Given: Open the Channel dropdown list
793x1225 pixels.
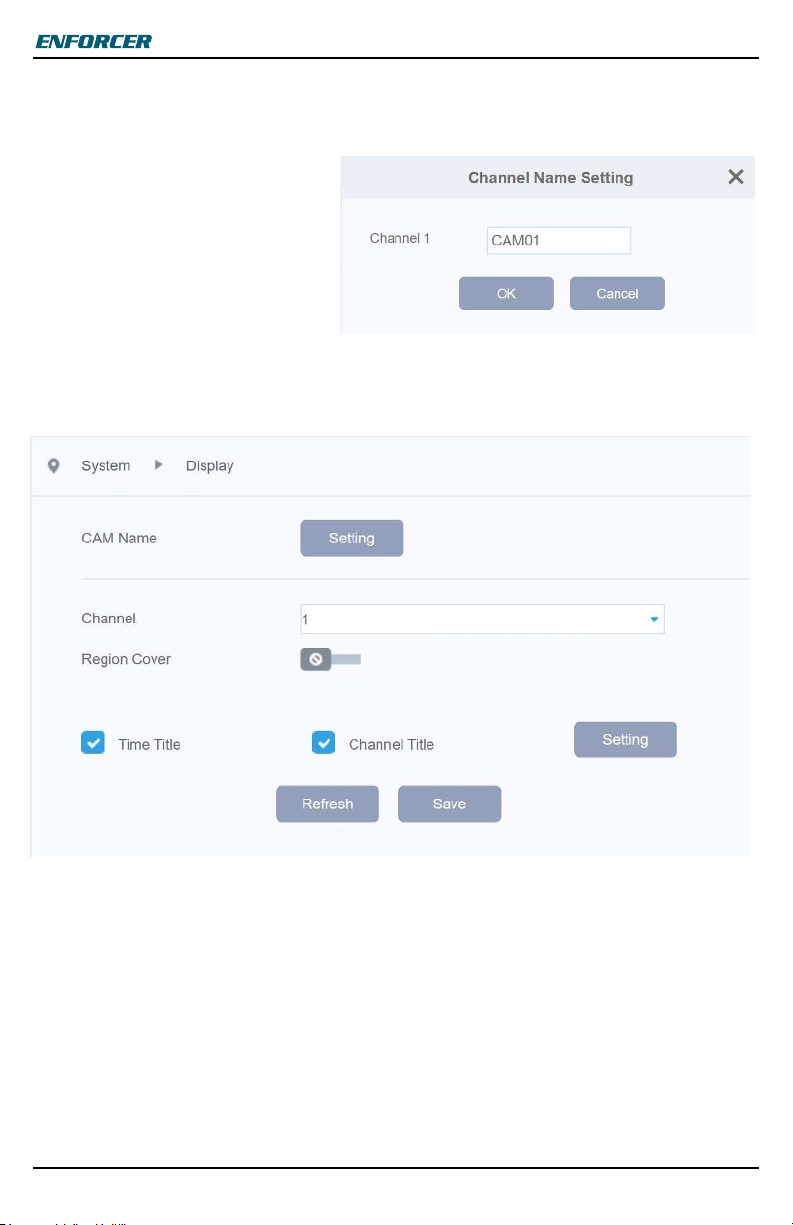Looking at the screenshot, I should 482,619.
